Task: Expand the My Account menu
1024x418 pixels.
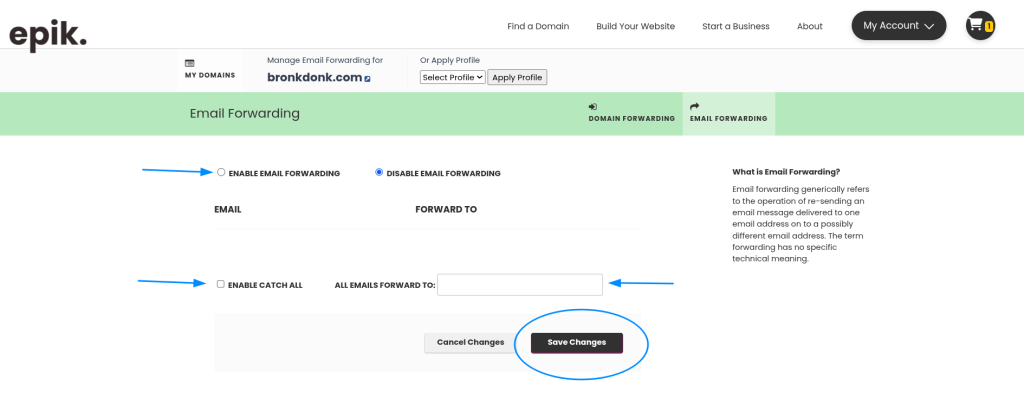Action: 898,26
